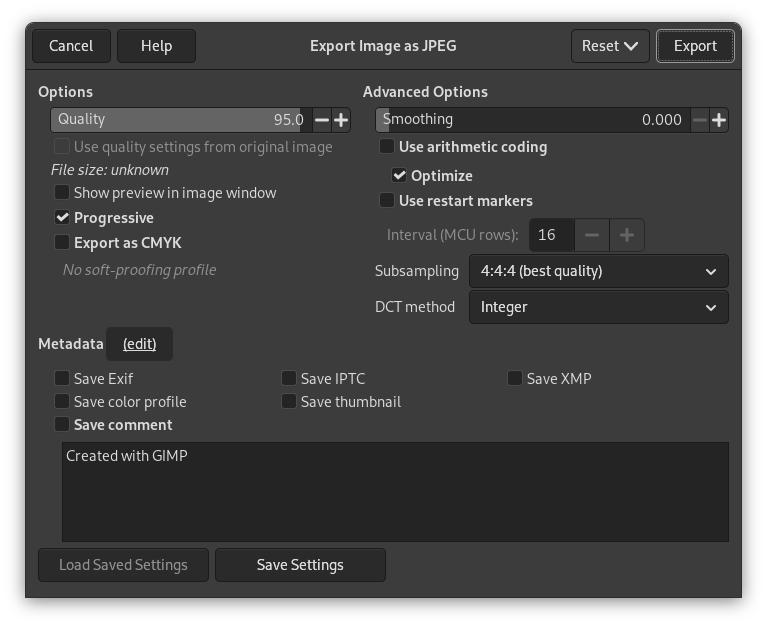Screen dimensions: 767x626
Task: Decrease Smoothing with the minus icon
Action: tap(699, 120)
